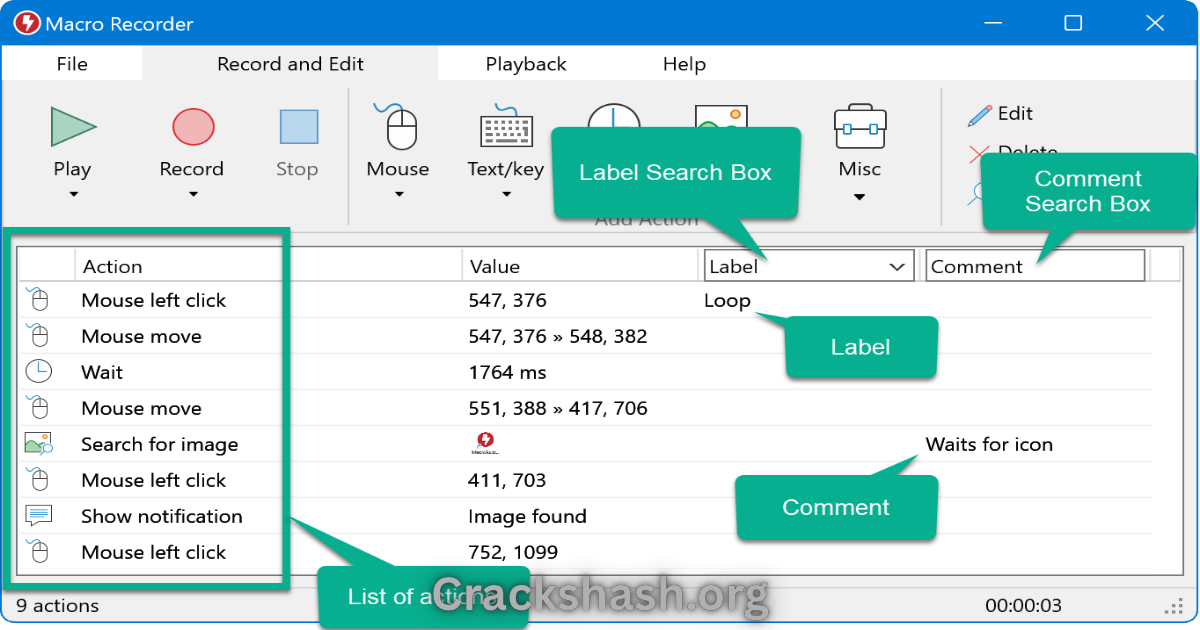1200x630 pixels.
Task: Select the Mouse left click row labeled Loop
Action: [585, 300]
